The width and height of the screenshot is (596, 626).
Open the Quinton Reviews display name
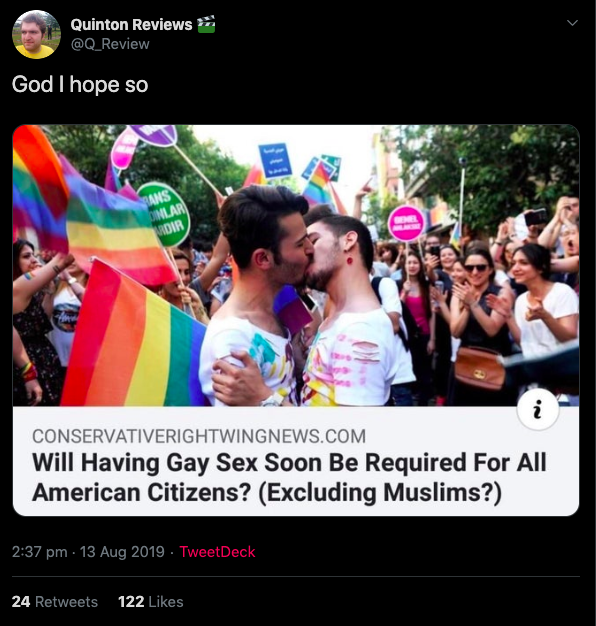point(131,25)
